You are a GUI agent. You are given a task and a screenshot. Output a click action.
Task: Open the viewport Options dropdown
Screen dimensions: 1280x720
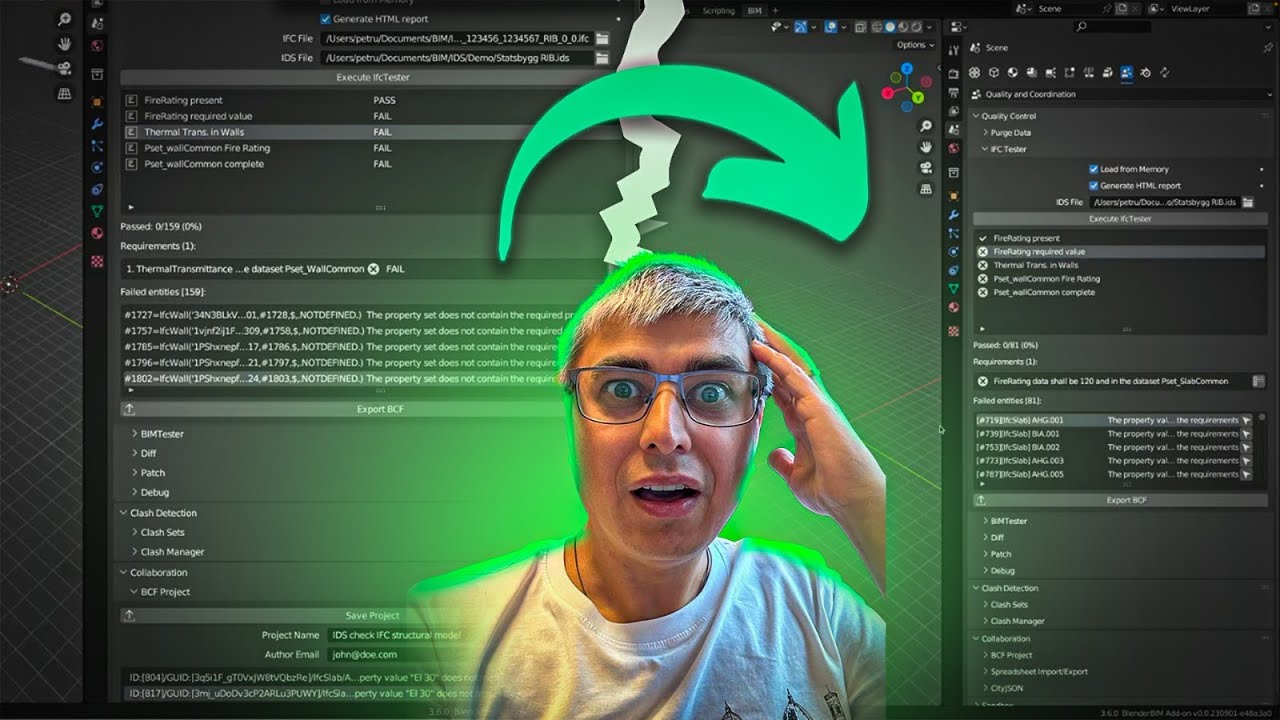click(914, 45)
